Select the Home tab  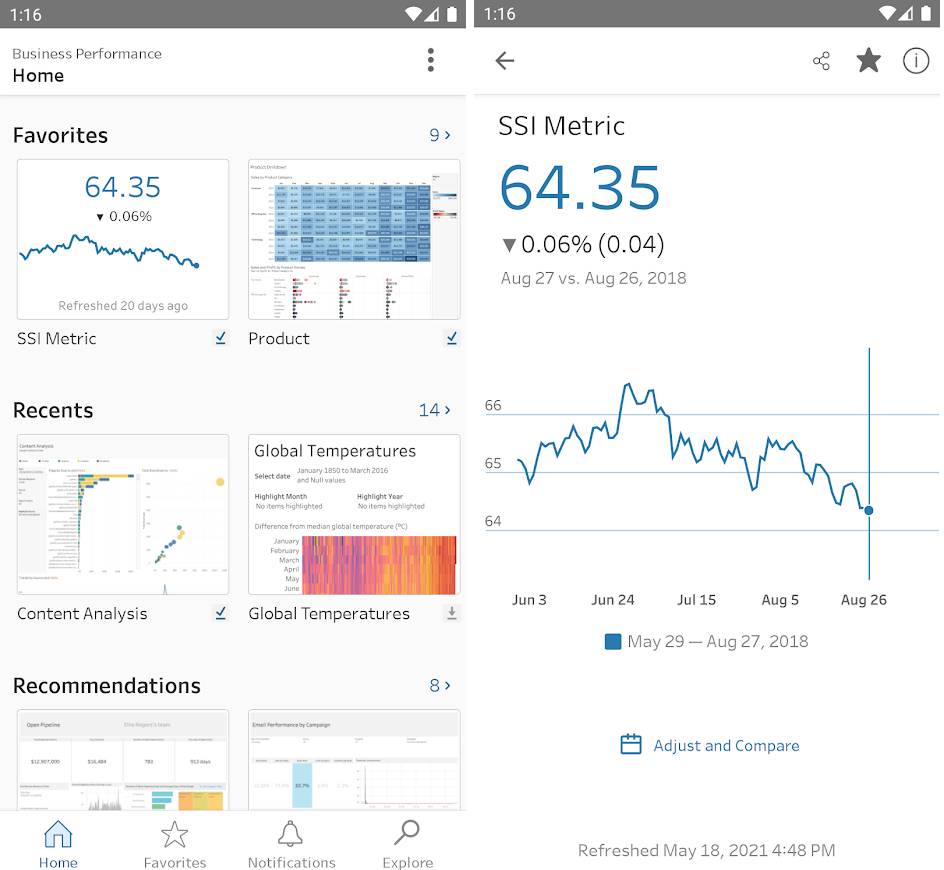pos(58,843)
